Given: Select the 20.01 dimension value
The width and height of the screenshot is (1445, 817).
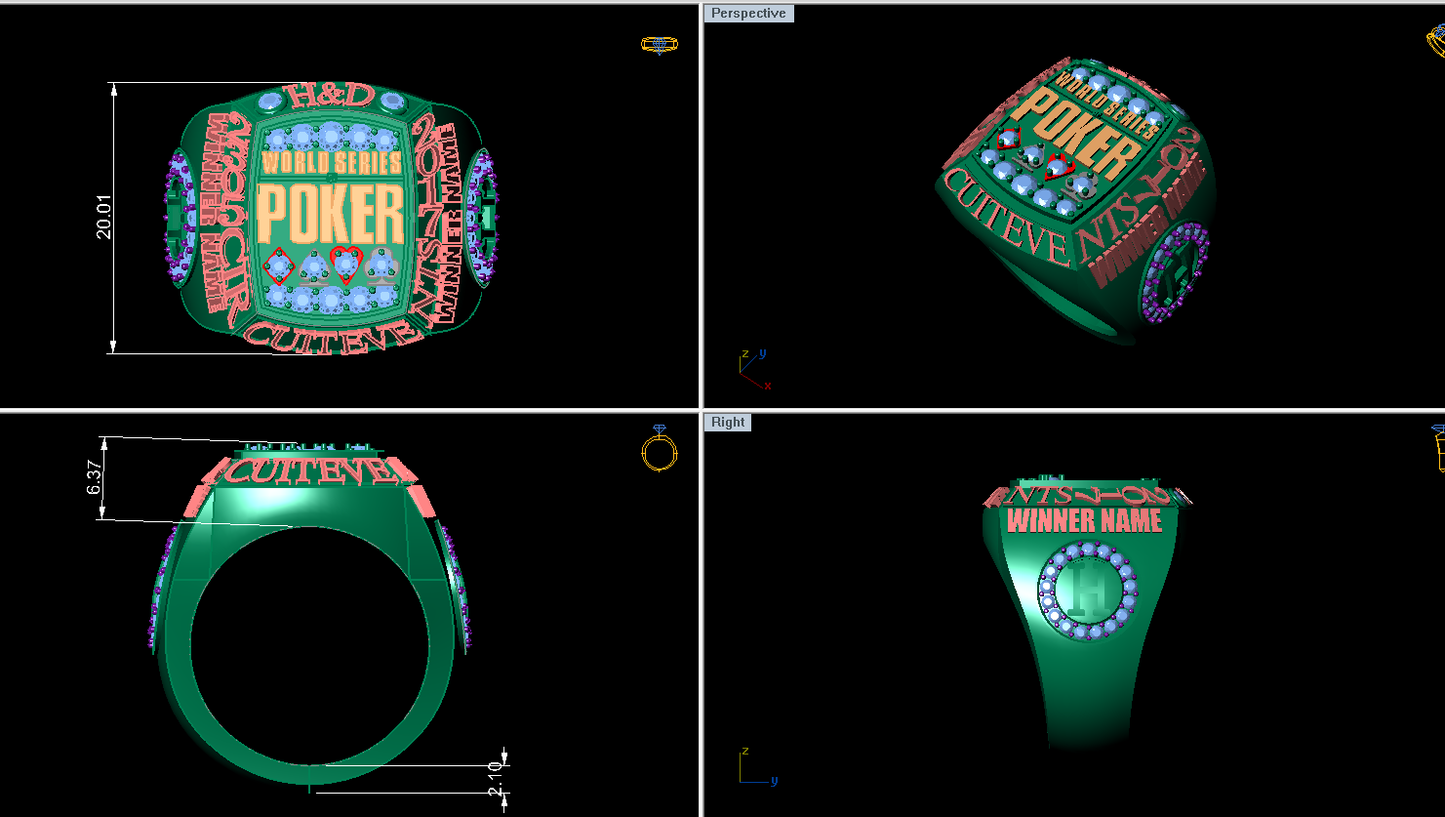Looking at the screenshot, I should tap(104, 217).
